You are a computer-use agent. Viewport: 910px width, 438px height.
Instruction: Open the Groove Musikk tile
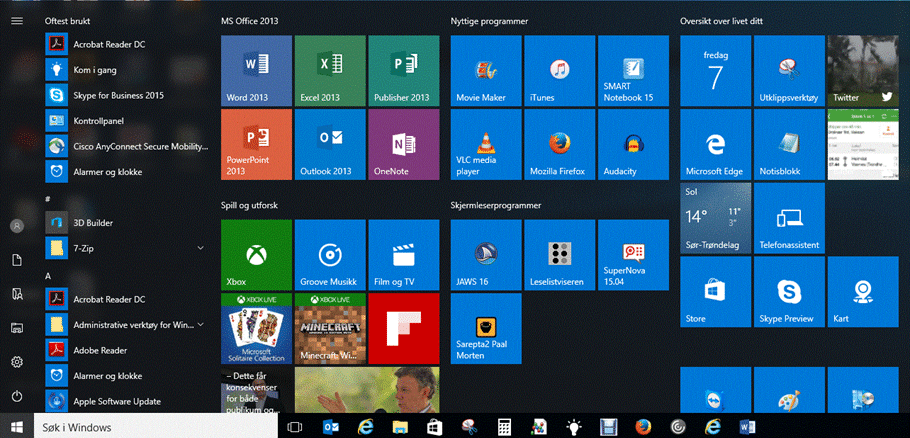[330, 255]
